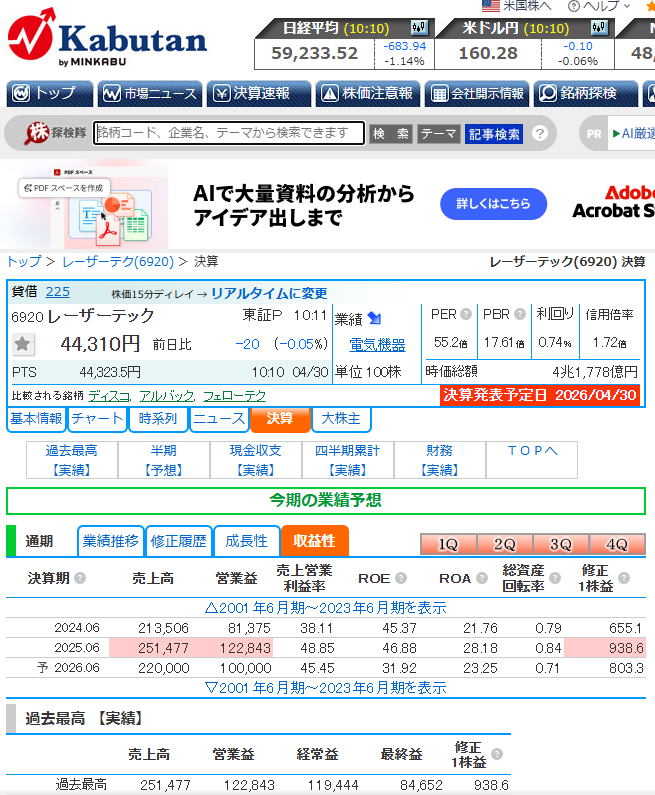The height and width of the screenshot is (795, 655).
Task: Click the 記事検索 button
Action: click(x=494, y=133)
